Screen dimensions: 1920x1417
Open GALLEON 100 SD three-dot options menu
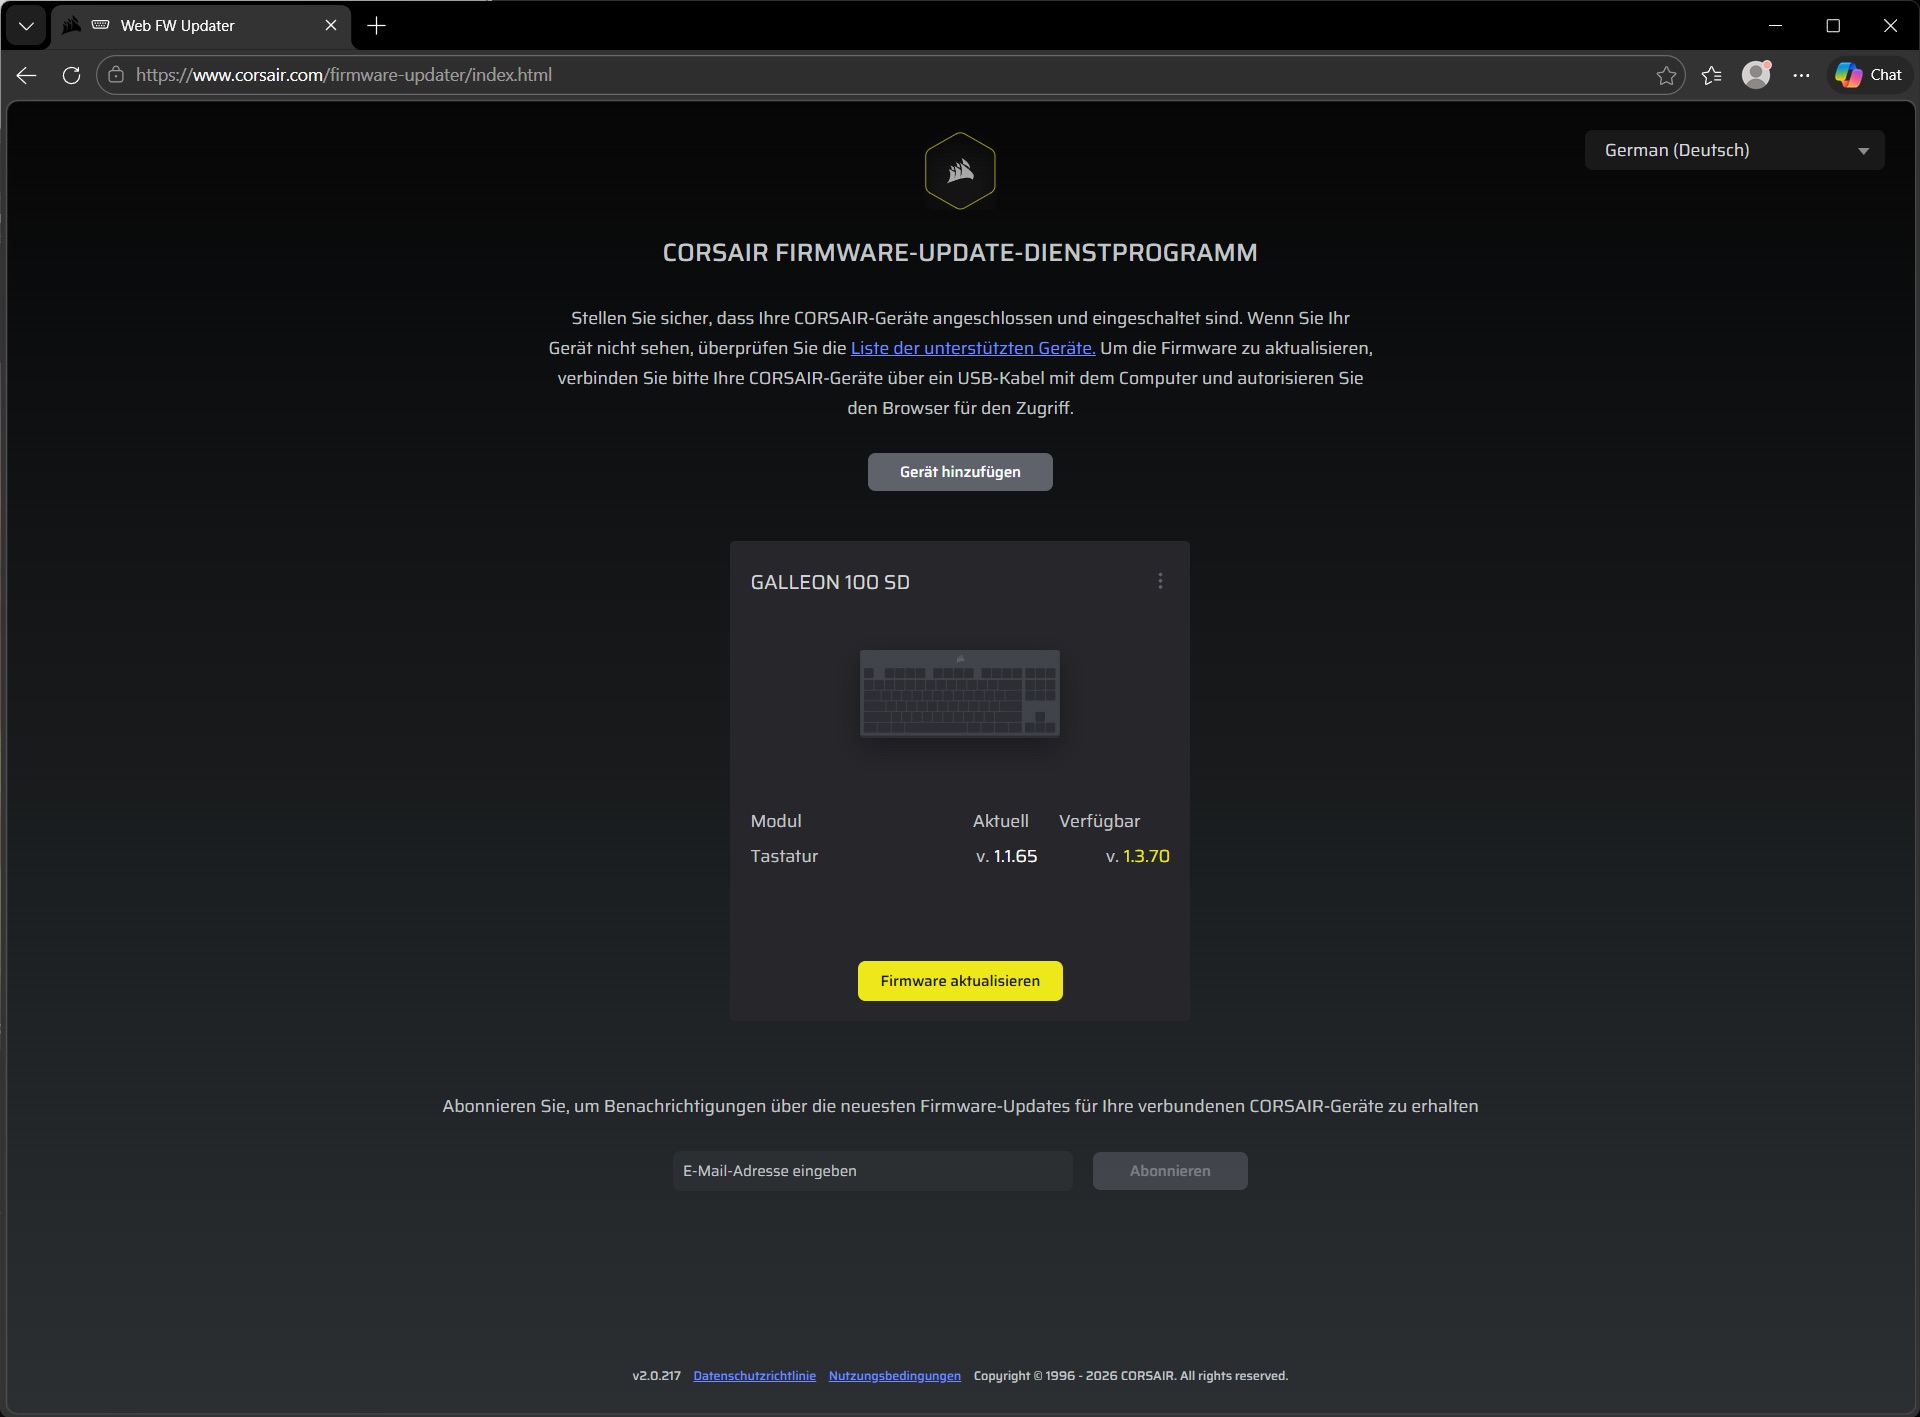(1160, 581)
